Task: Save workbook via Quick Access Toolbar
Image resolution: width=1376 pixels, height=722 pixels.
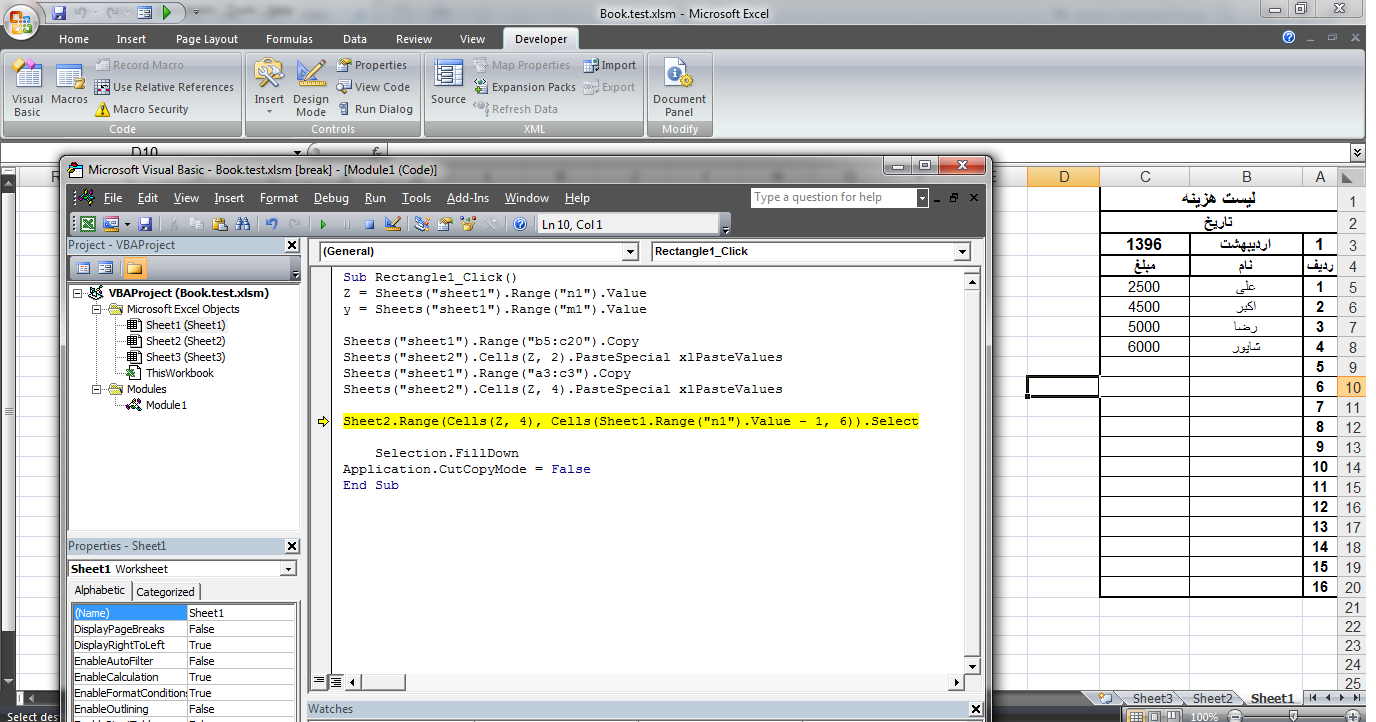Action: (x=59, y=13)
